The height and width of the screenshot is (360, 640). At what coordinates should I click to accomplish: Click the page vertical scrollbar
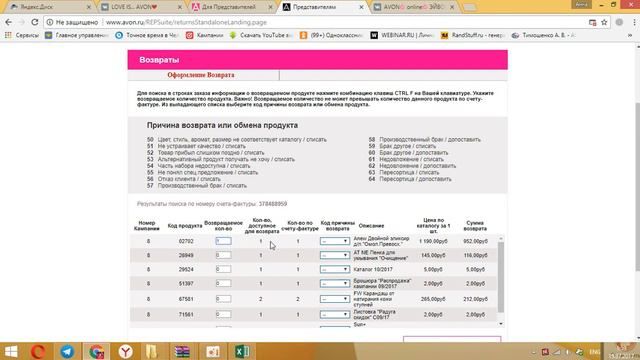(x=637, y=186)
